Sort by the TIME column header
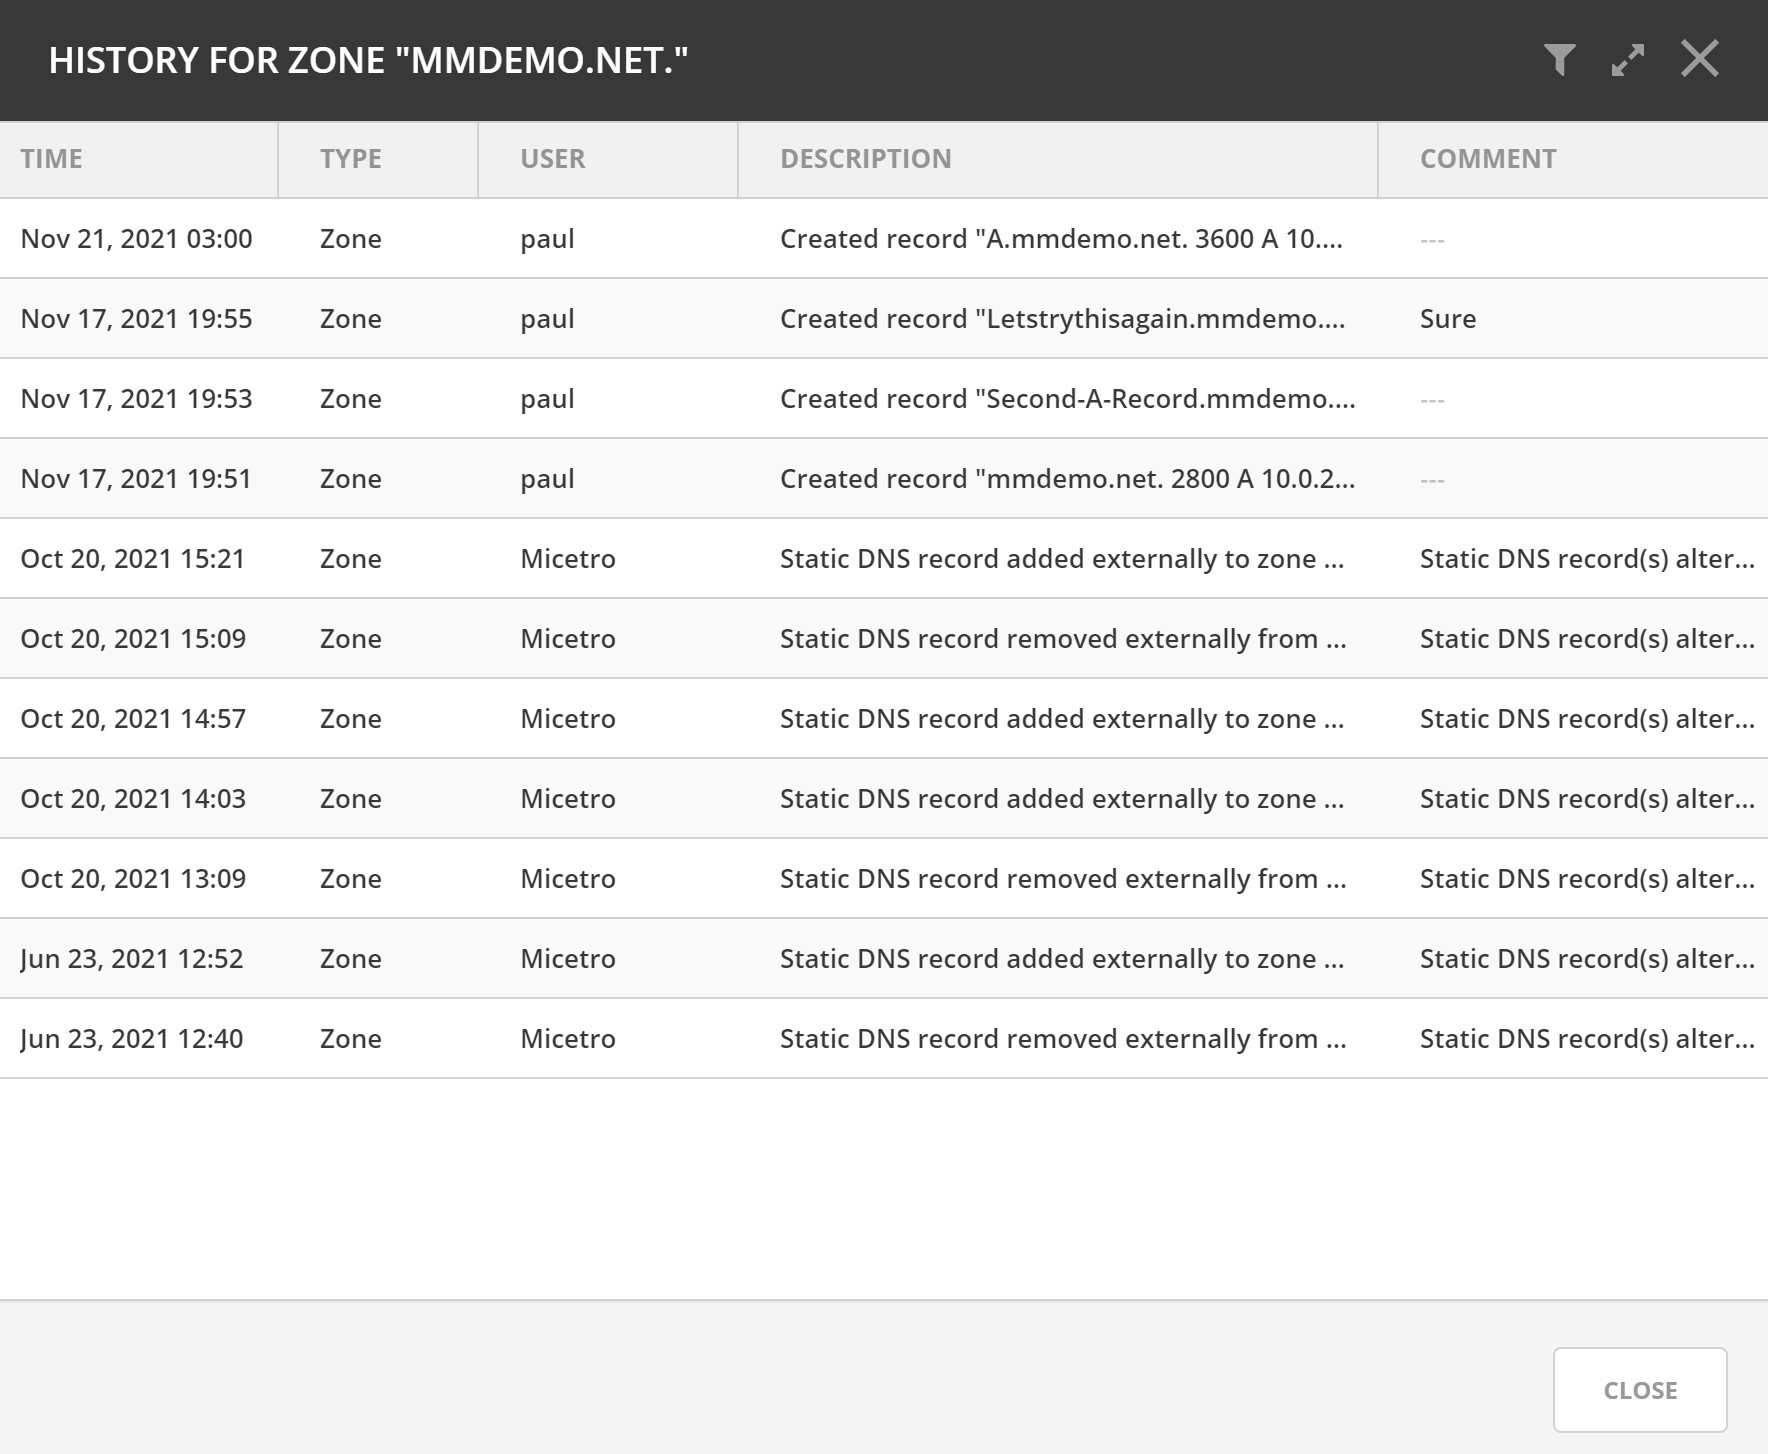Image resolution: width=1768 pixels, height=1454 pixels. point(52,159)
